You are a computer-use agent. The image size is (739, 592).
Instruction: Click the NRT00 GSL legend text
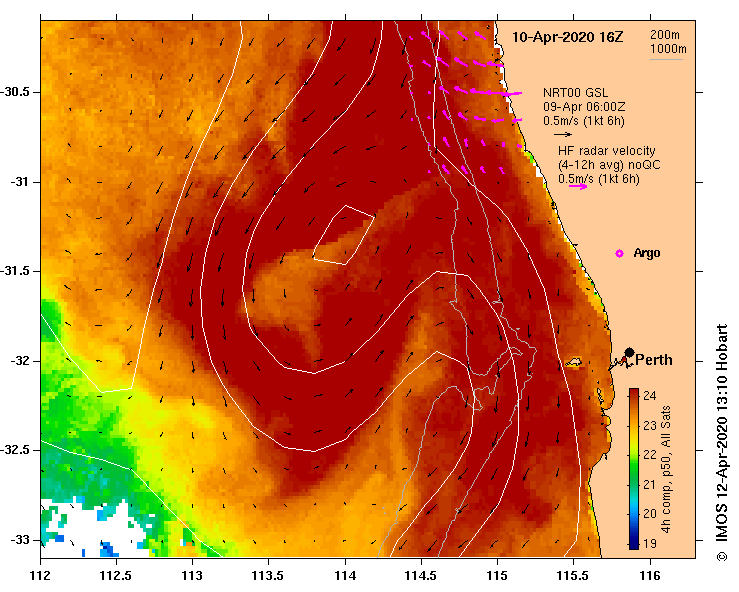coord(575,93)
